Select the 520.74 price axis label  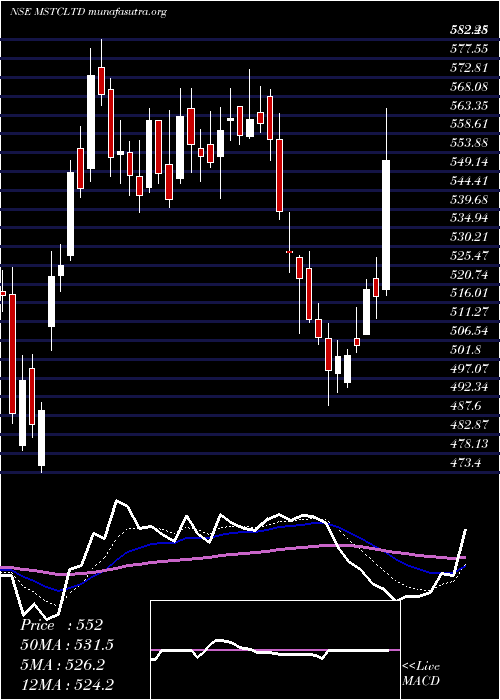click(x=468, y=275)
